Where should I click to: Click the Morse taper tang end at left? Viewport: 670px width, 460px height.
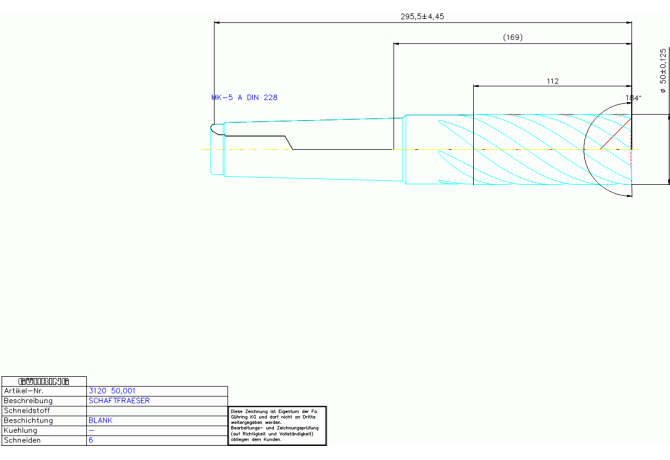pos(216,130)
